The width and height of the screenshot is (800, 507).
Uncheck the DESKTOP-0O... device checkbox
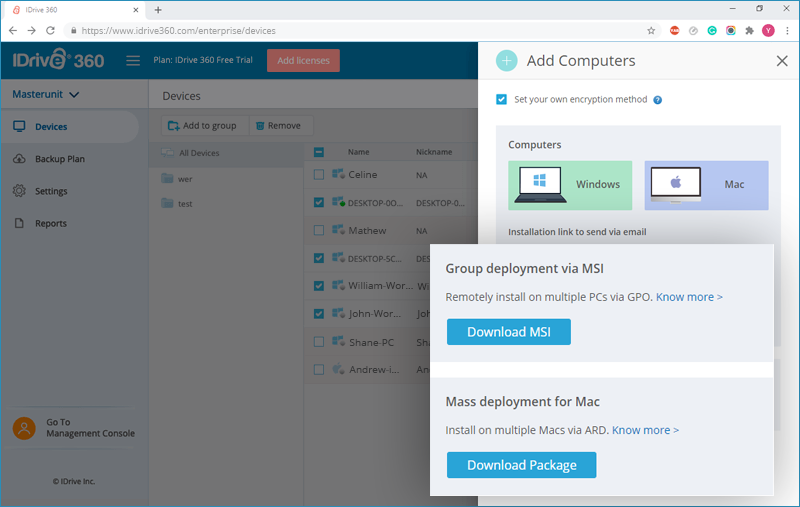point(319,202)
